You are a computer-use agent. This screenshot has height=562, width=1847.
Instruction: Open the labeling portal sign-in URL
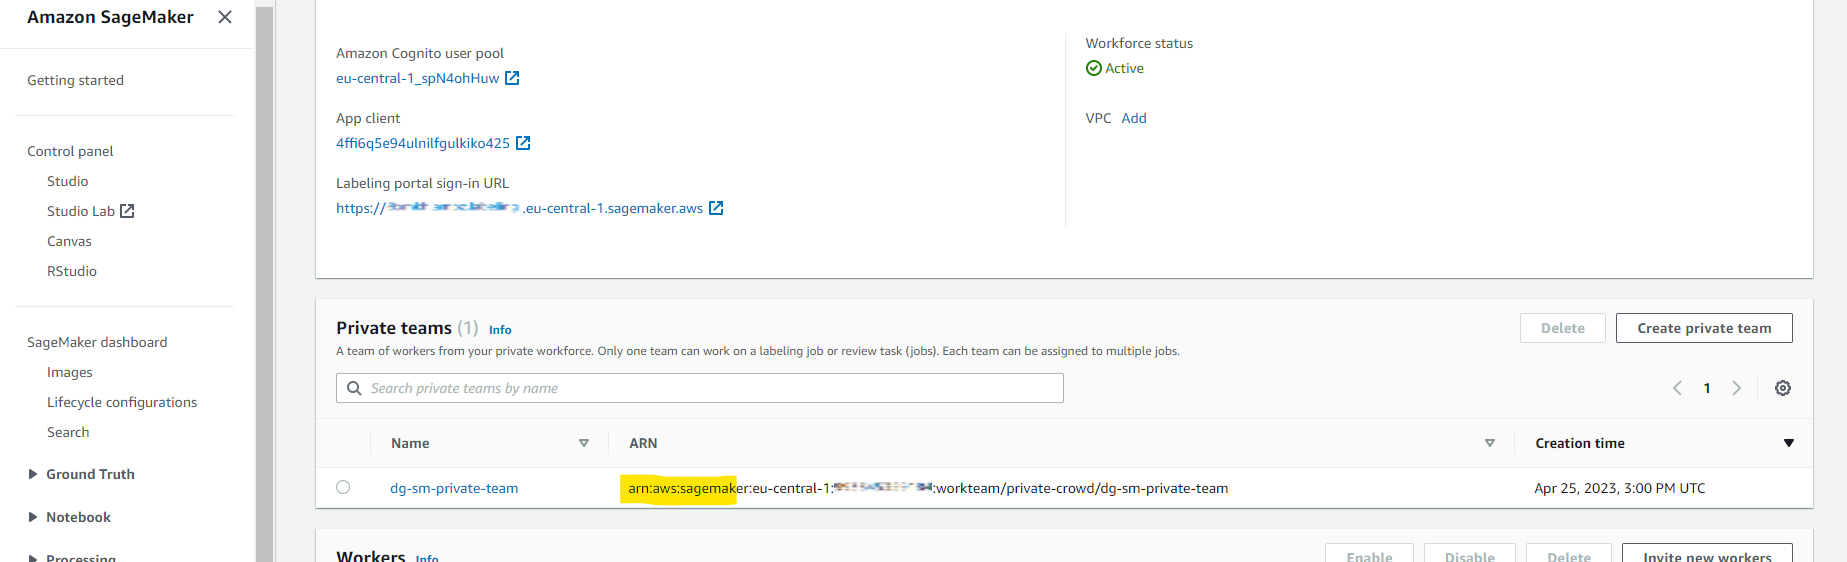[519, 208]
